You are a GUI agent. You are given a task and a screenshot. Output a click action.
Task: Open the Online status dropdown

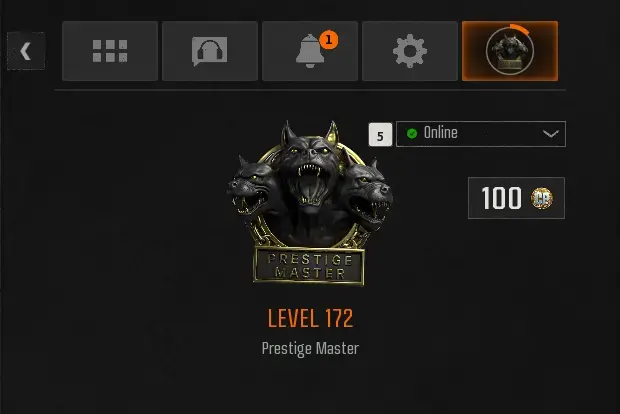(x=481, y=134)
